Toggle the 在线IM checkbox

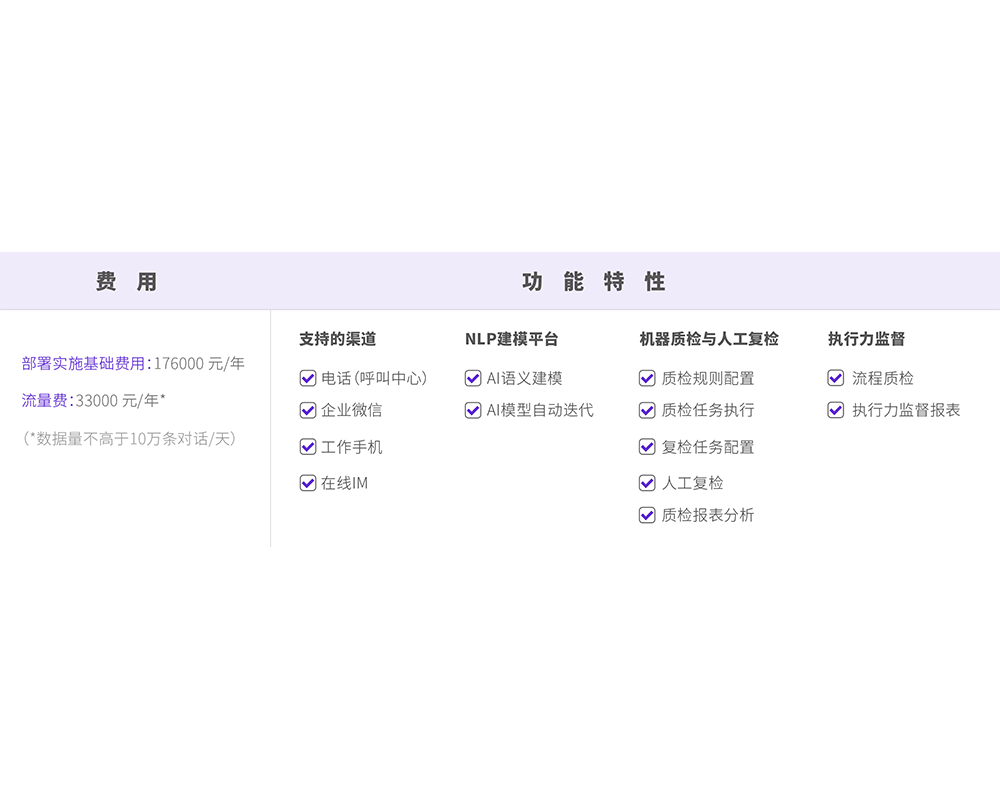point(307,482)
